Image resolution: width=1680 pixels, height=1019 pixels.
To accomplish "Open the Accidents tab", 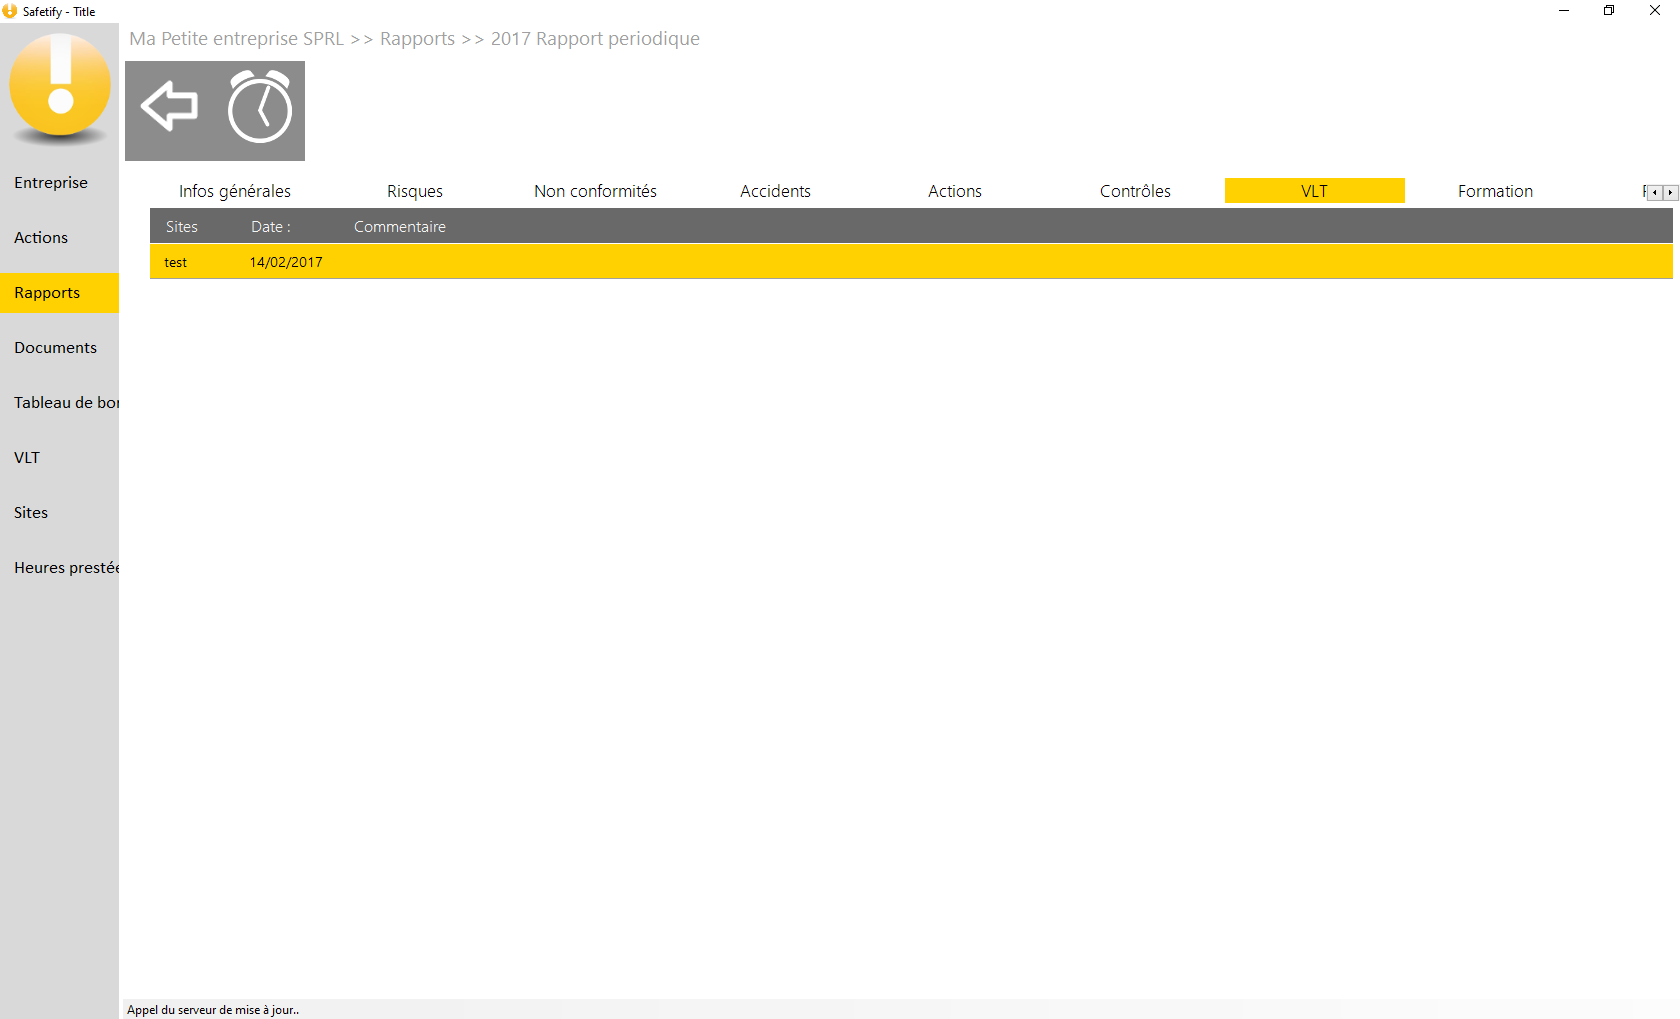I will click(x=775, y=191).
